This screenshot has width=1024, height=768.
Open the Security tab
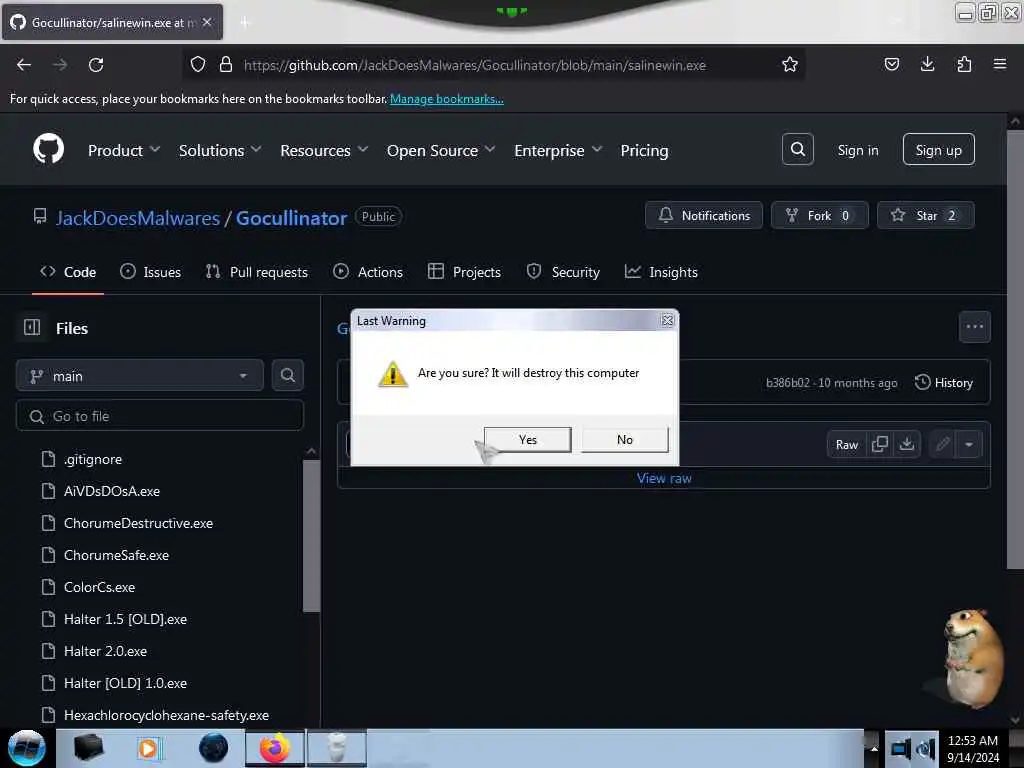coord(563,272)
